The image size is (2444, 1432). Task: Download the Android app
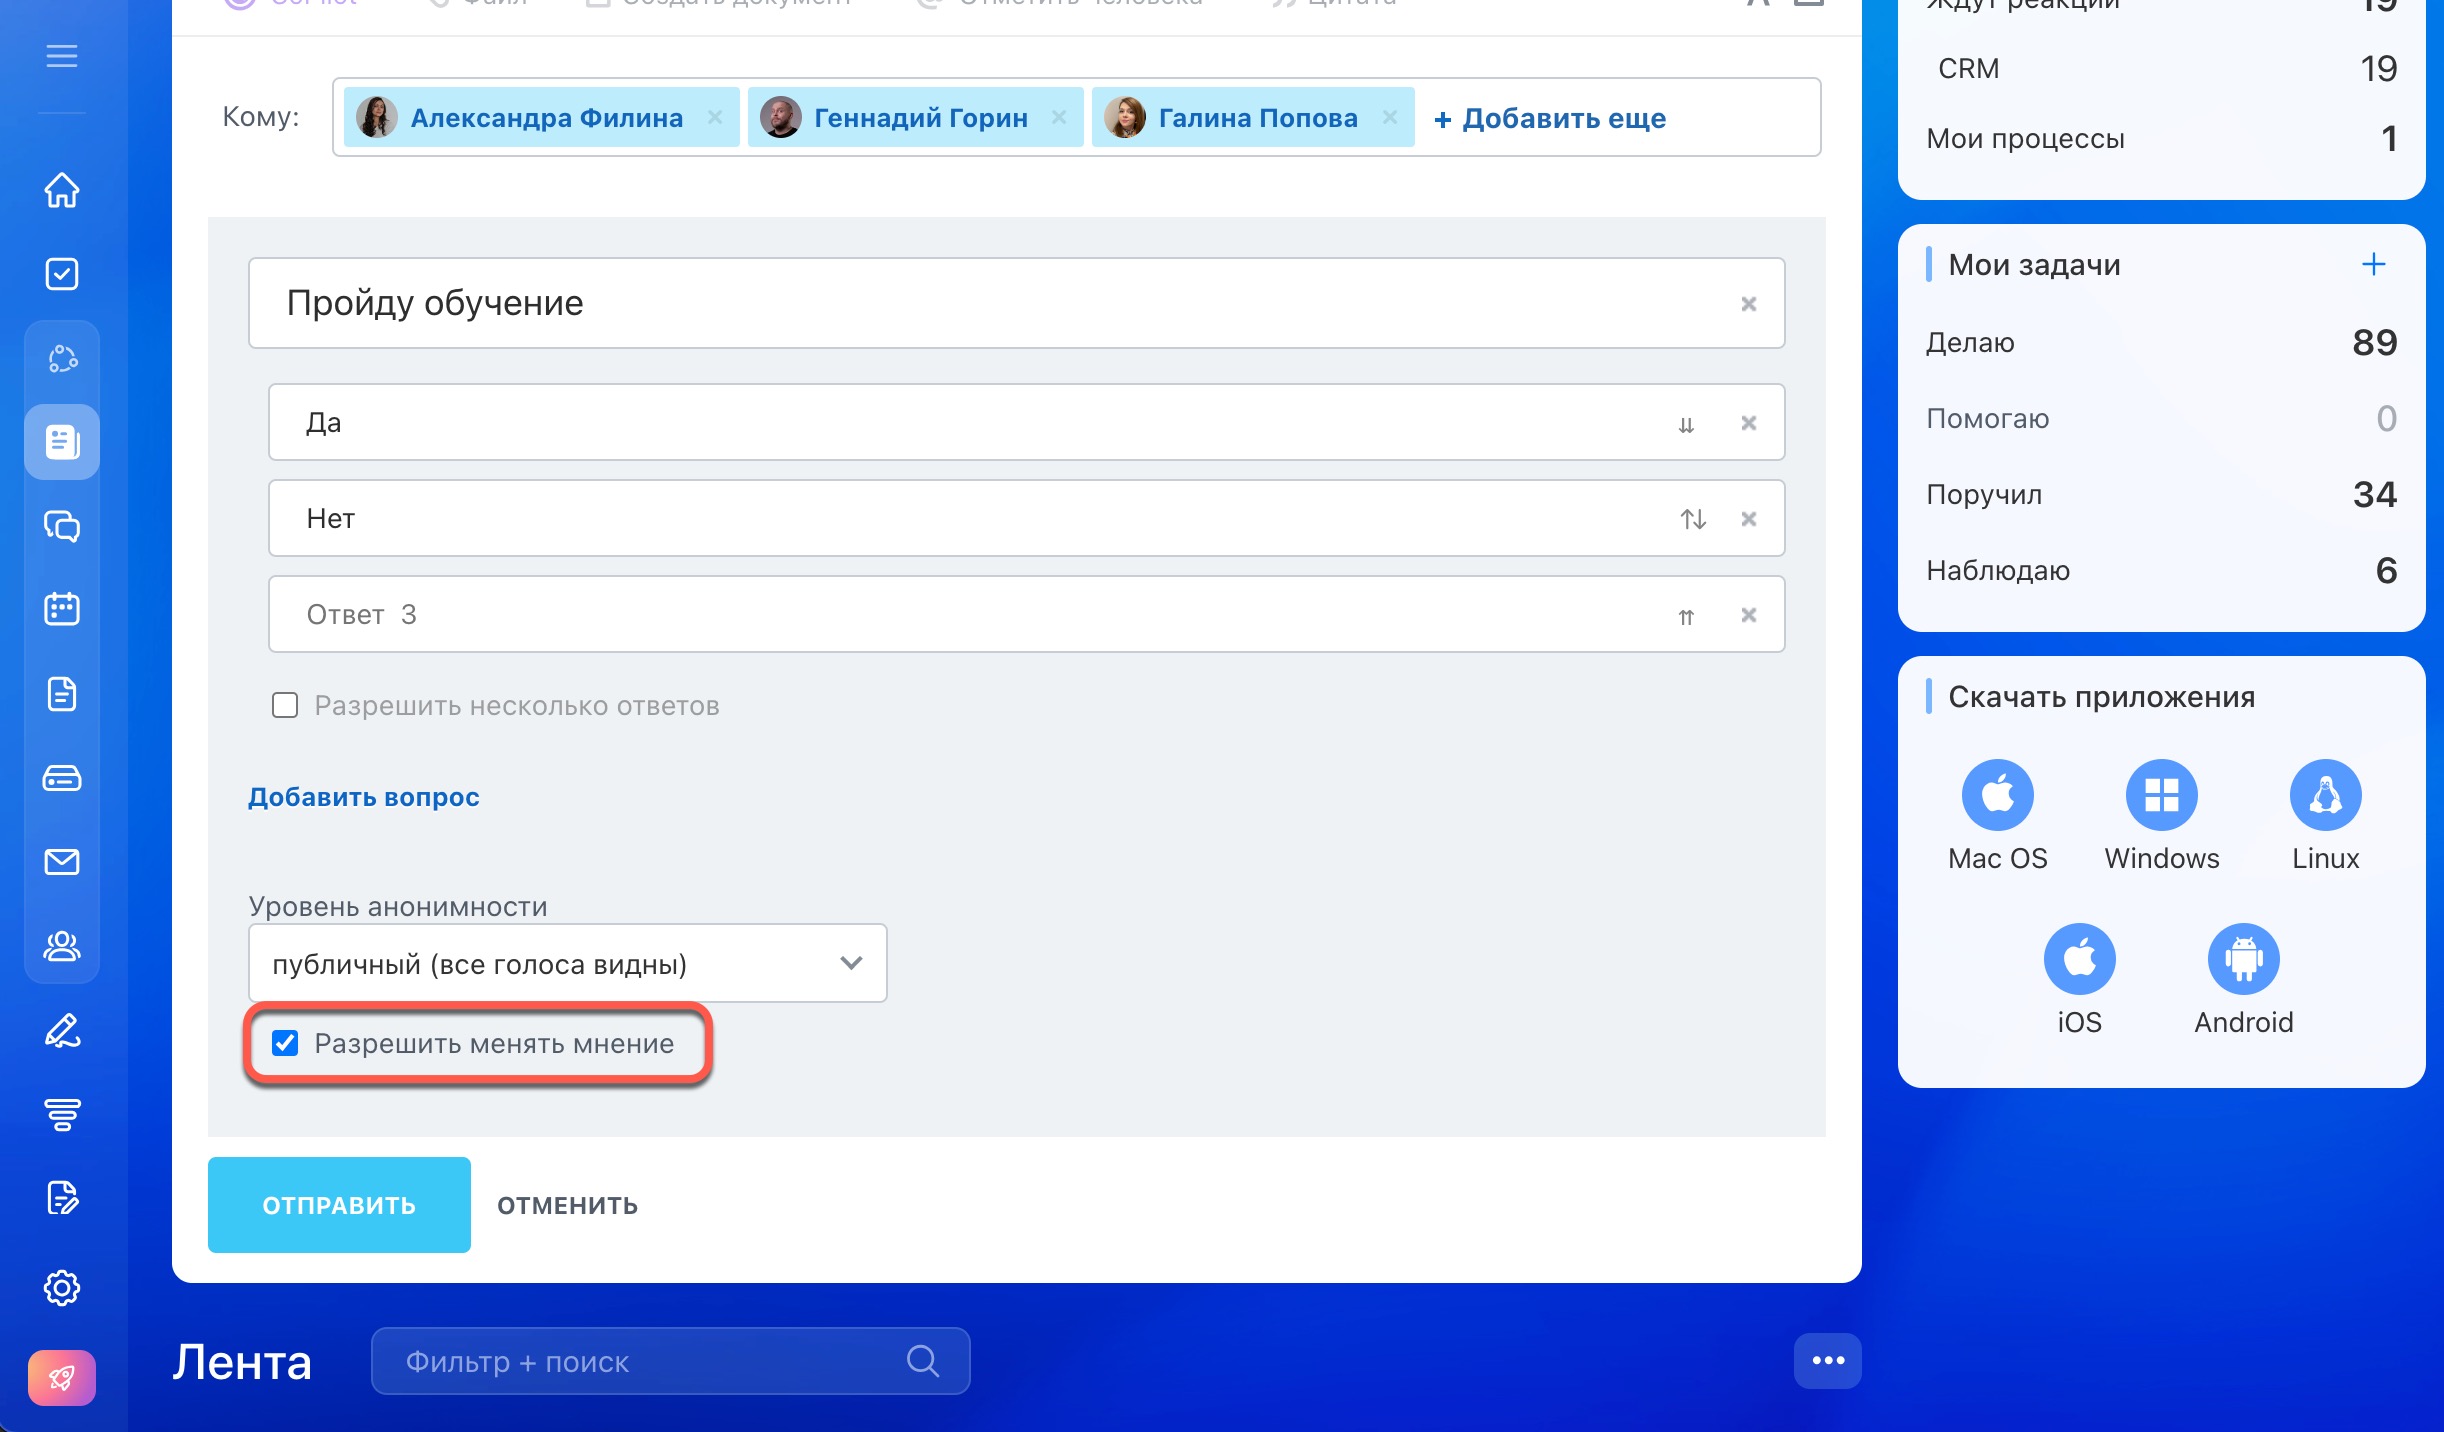(2244, 959)
